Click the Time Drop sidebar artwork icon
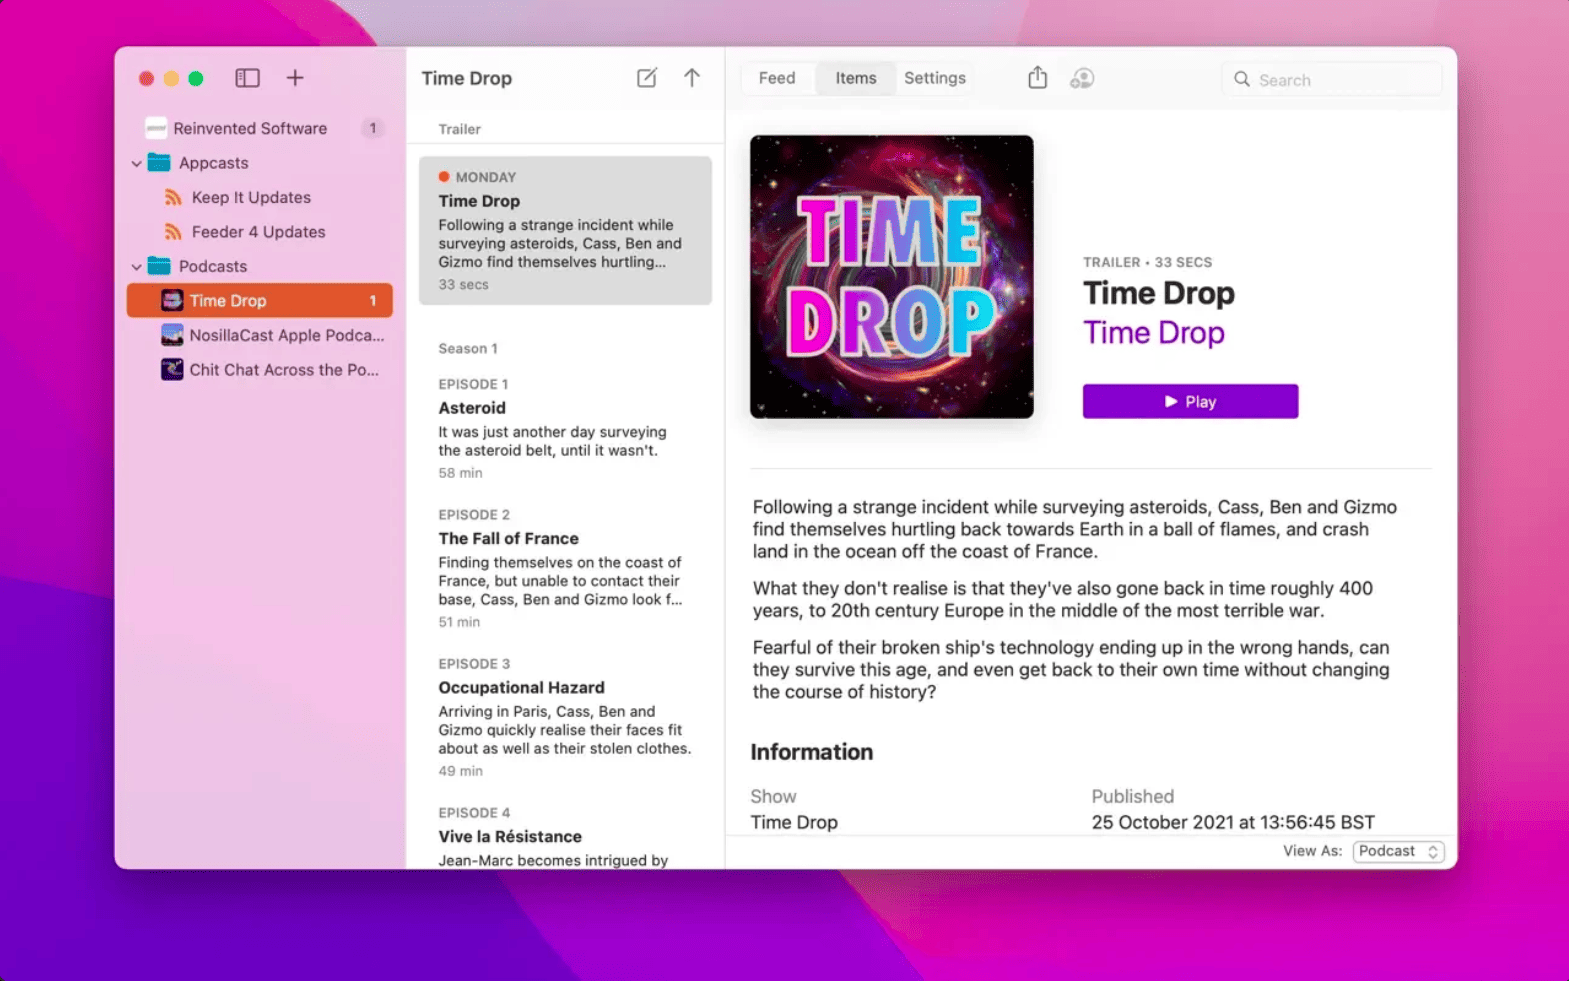The width and height of the screenshot is (1569, 981). pos(172,300)
